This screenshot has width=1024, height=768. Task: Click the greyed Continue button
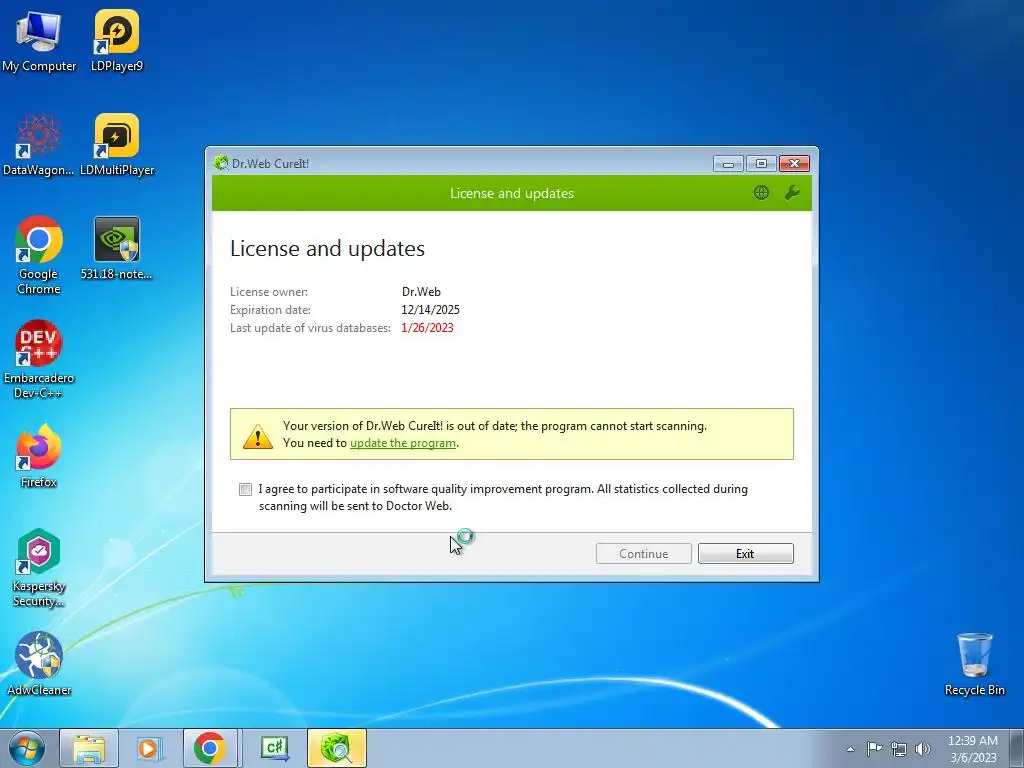[x=643, y=554]
